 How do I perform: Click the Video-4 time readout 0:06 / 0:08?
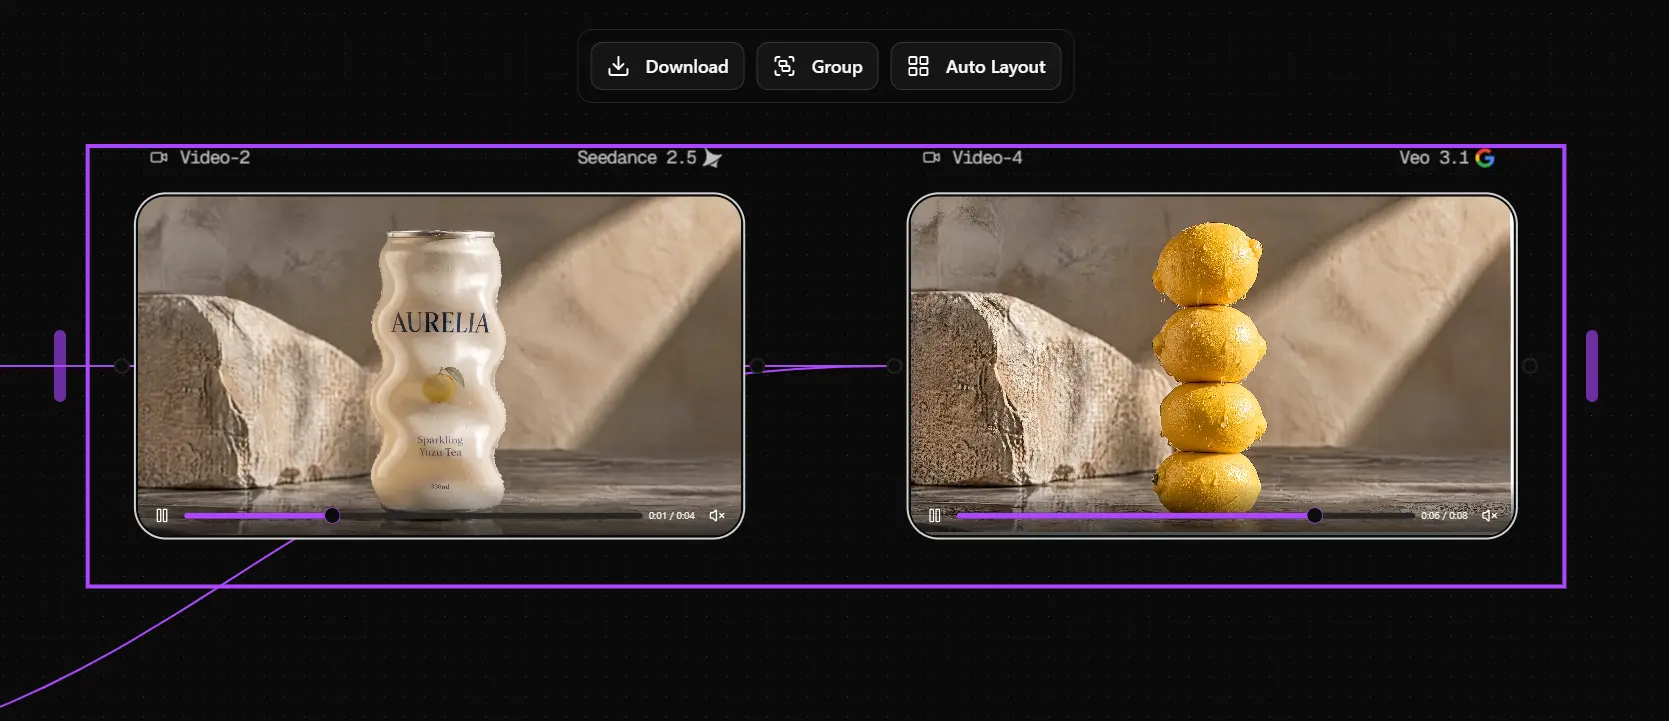point(1444,516)
